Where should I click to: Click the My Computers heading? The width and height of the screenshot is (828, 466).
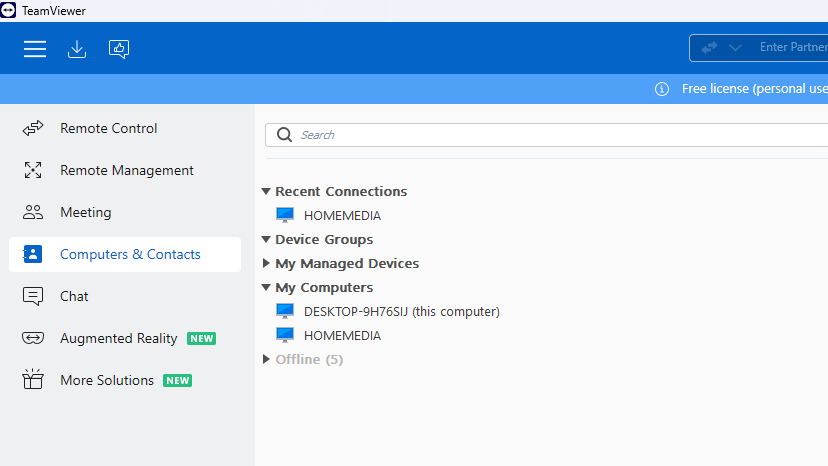click(x=324, y=287)
